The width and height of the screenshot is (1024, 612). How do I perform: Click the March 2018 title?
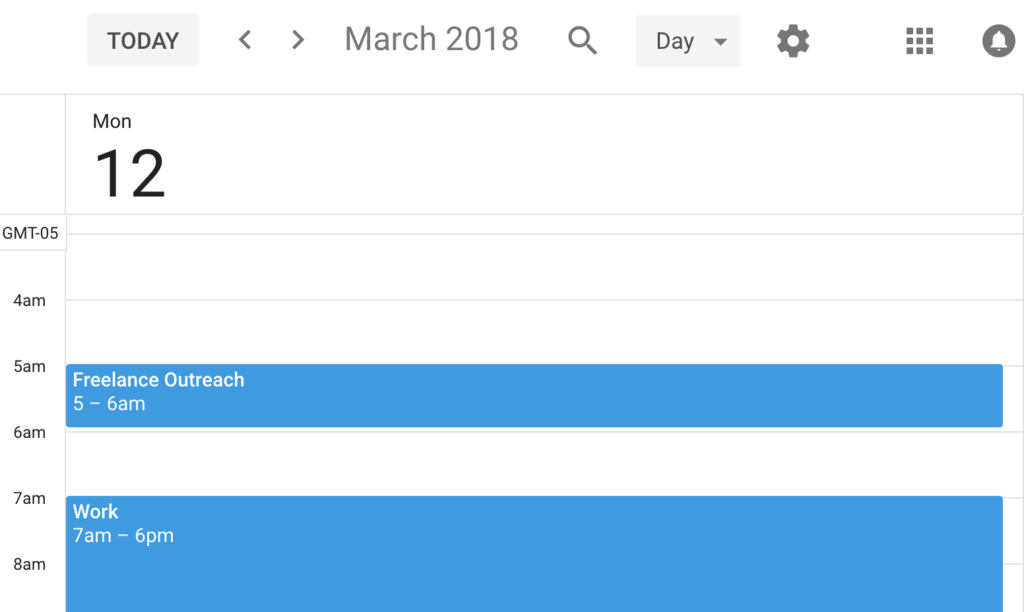[x=431, y=39]
